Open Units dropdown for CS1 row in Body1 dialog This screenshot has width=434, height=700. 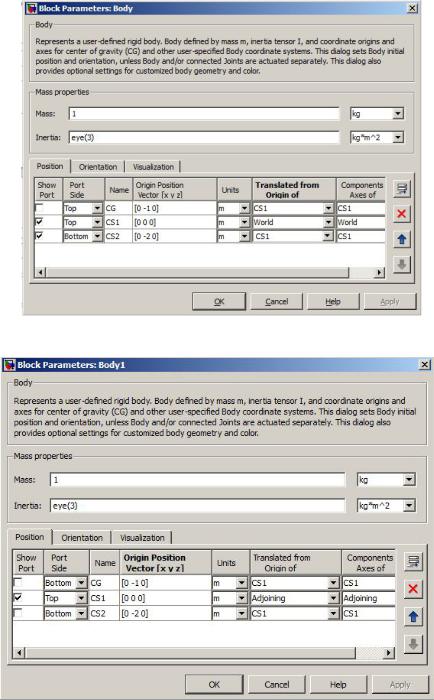(x=242, y=598)
